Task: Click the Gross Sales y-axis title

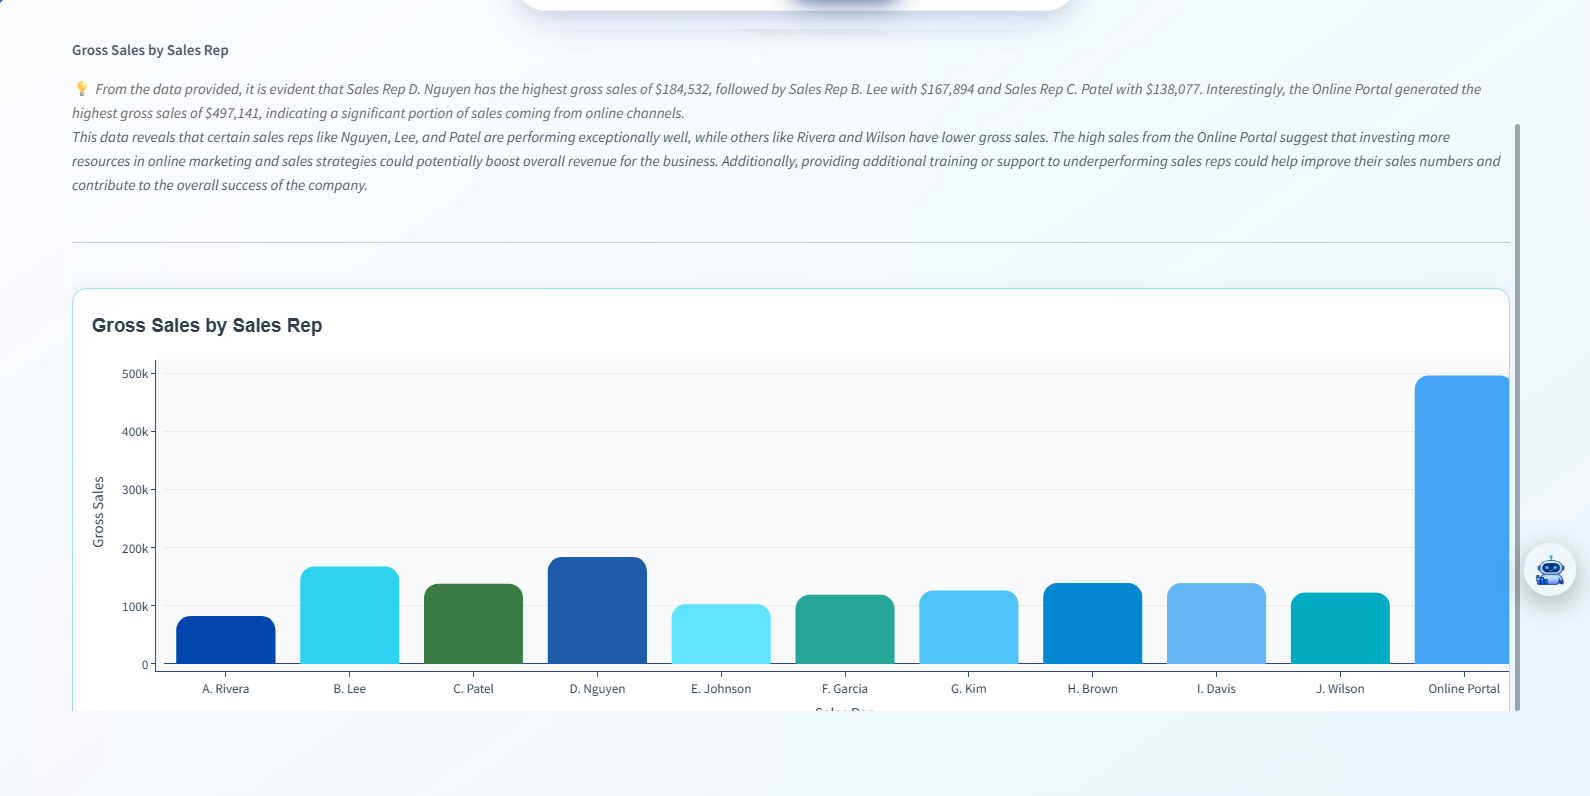Action: point(98,512)
